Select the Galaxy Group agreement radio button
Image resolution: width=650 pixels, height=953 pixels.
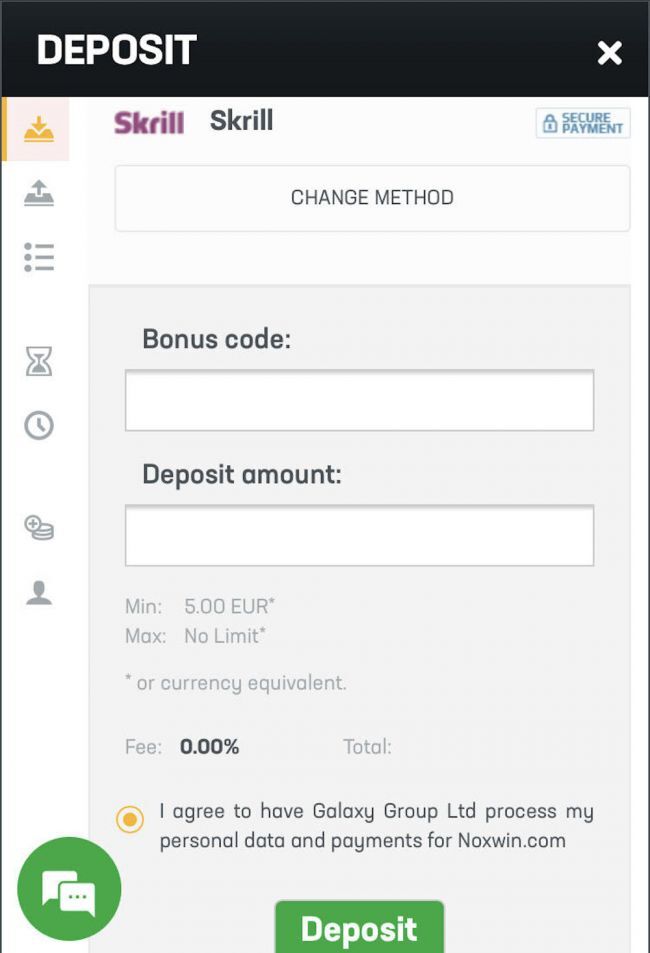[129, 821]
